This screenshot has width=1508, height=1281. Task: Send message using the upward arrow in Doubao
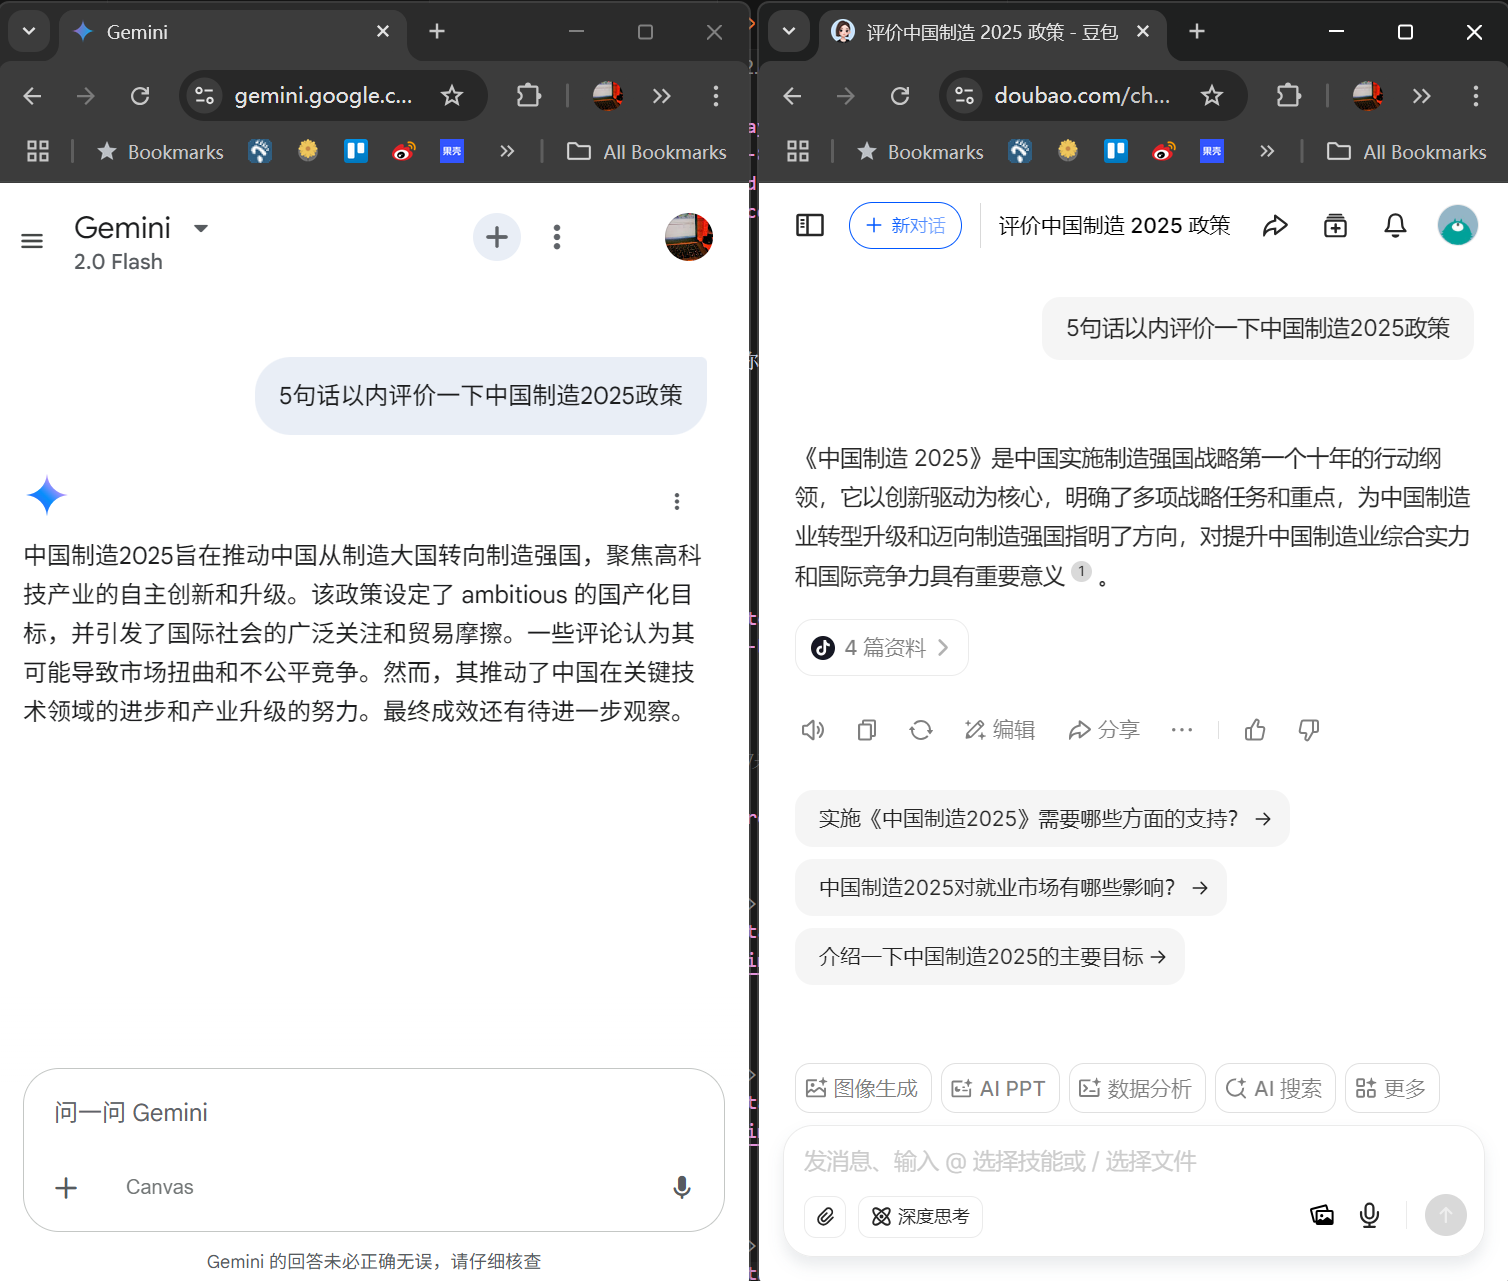tap(1445, 1215)
